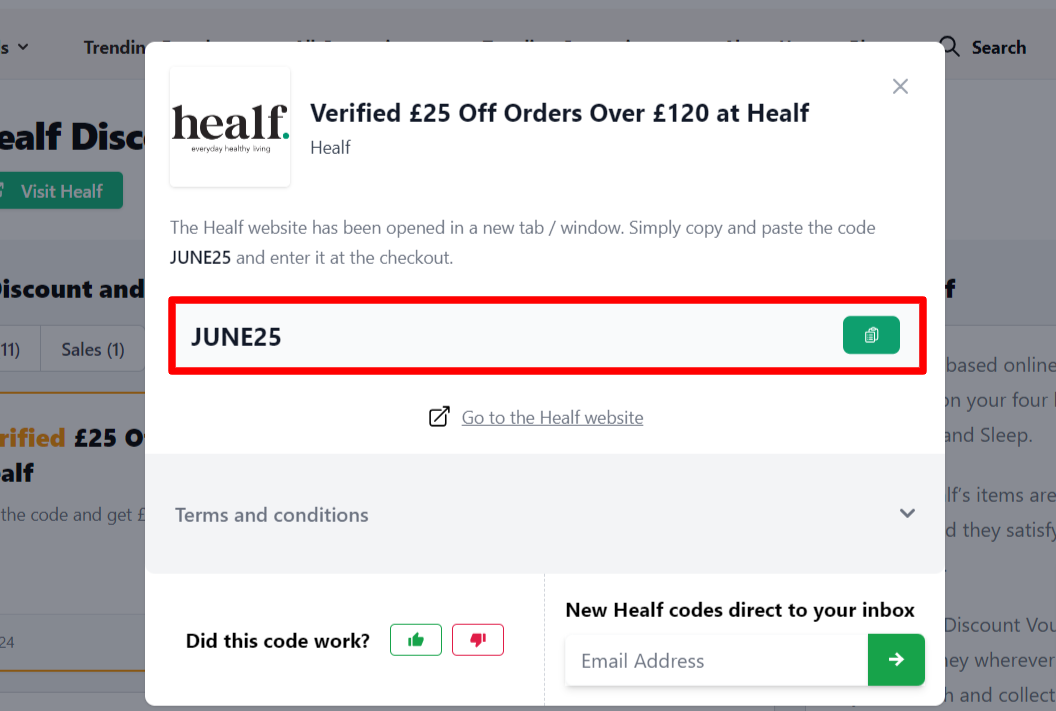The height and width of the screenshot is (711, 1056).
Task: Follow the Go to the Healf website link
Action: [552, 417]
